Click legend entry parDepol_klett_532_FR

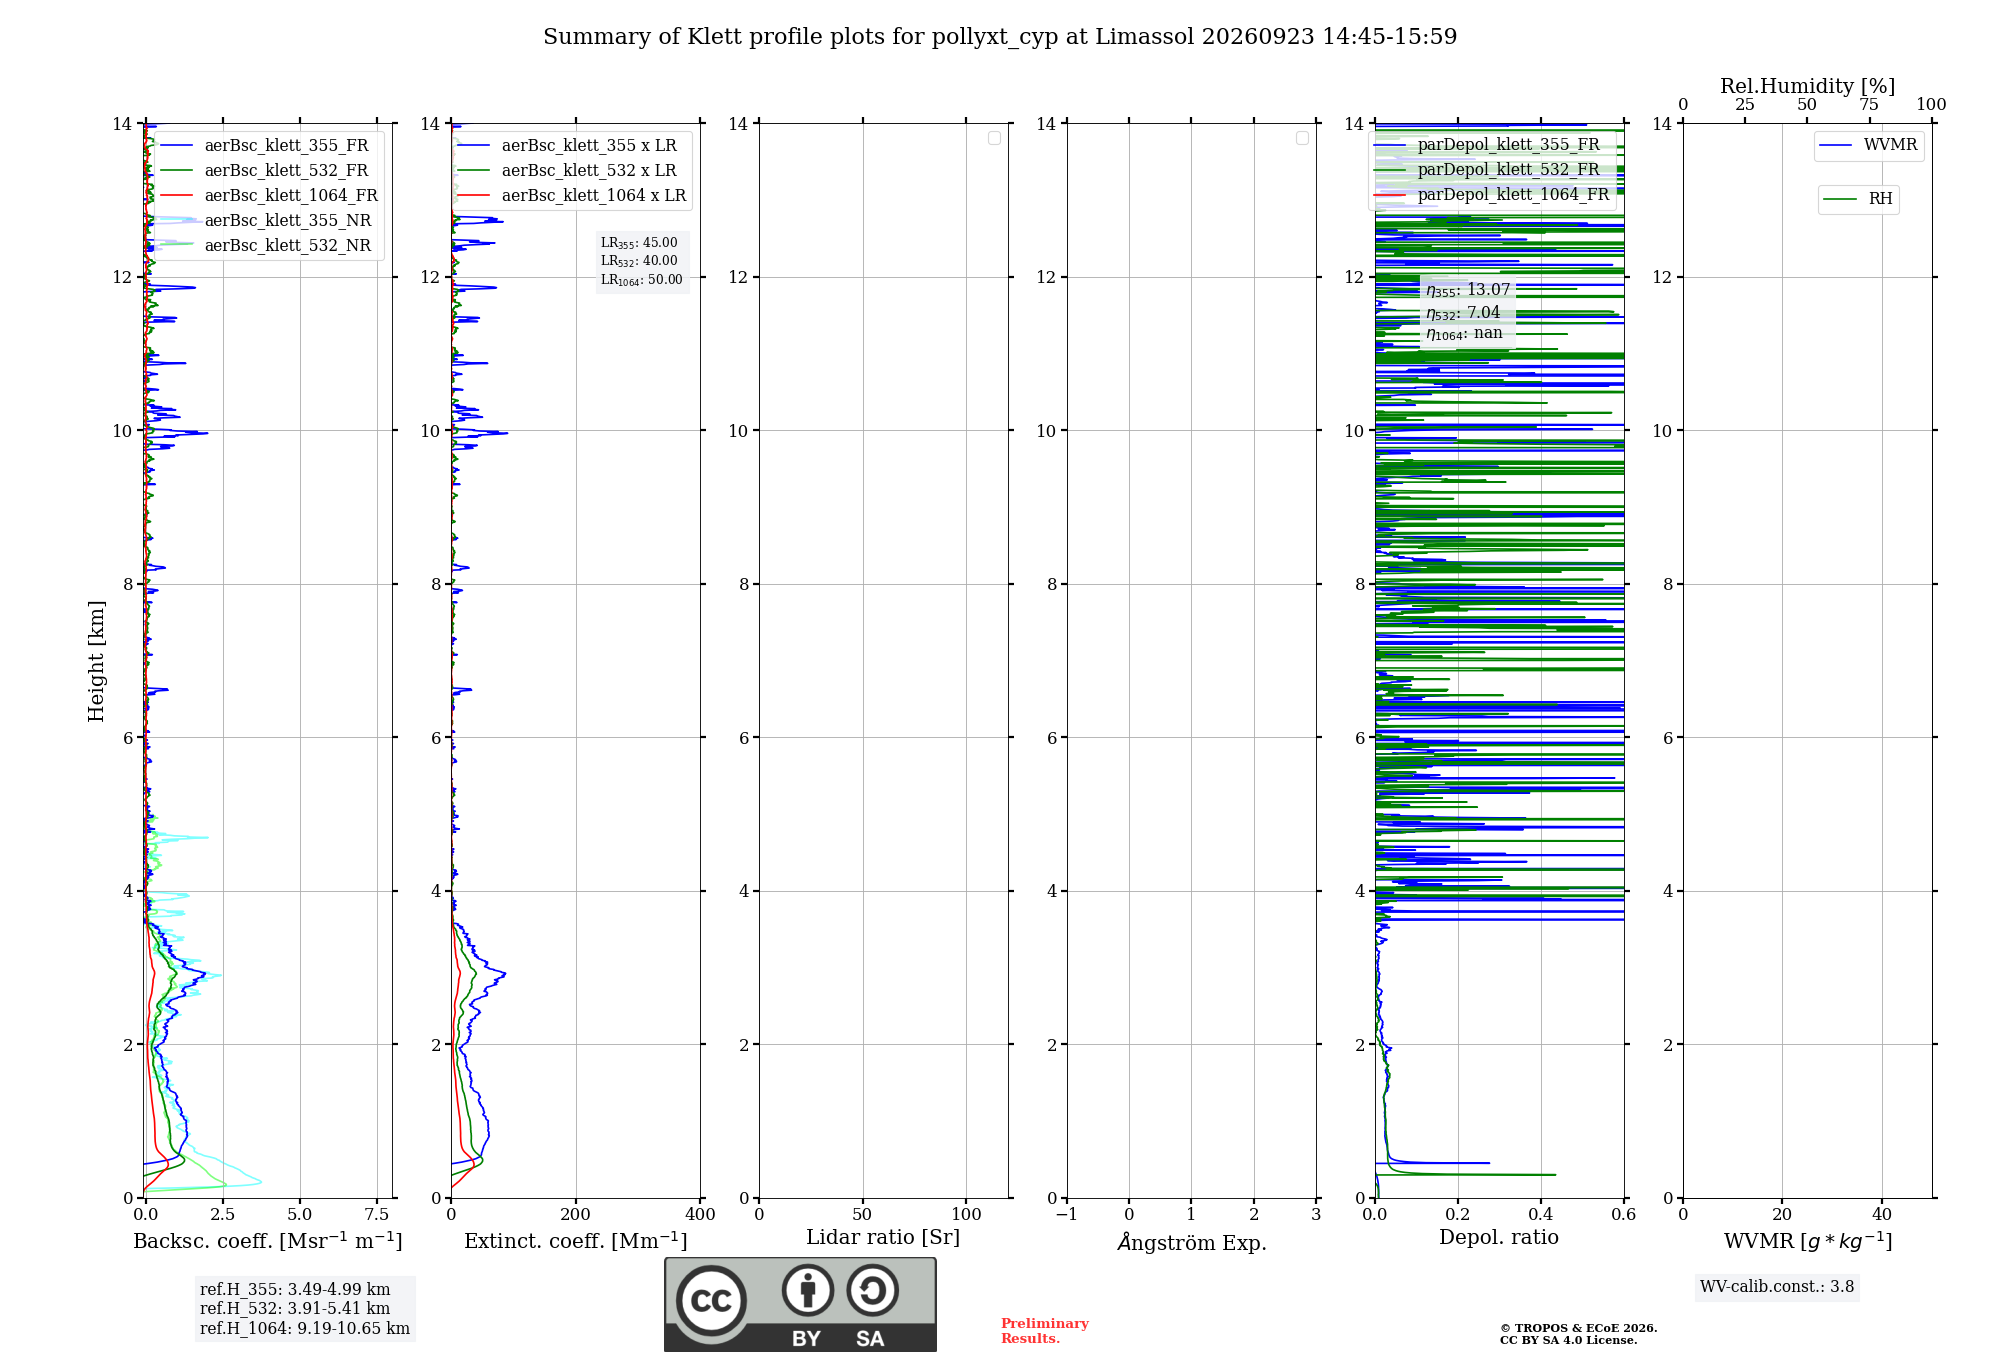1487,170
